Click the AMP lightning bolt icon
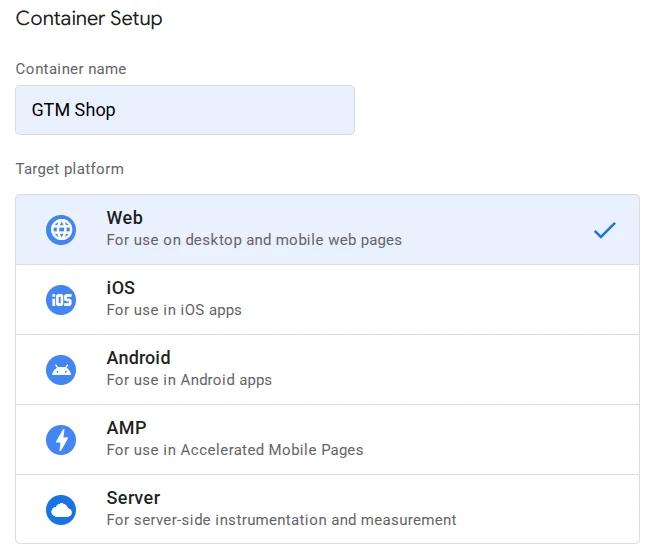Viewport: 654px width, 553px height. coord(61,440)
